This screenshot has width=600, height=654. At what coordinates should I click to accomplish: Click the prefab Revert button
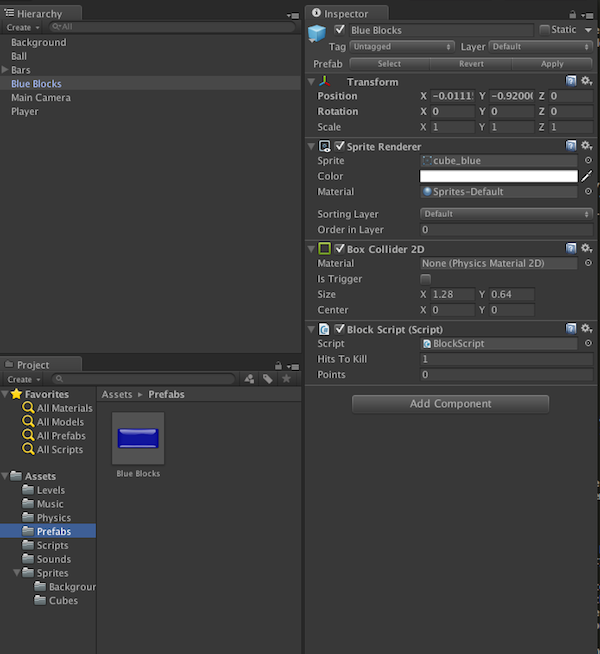[x=471, y=64]
